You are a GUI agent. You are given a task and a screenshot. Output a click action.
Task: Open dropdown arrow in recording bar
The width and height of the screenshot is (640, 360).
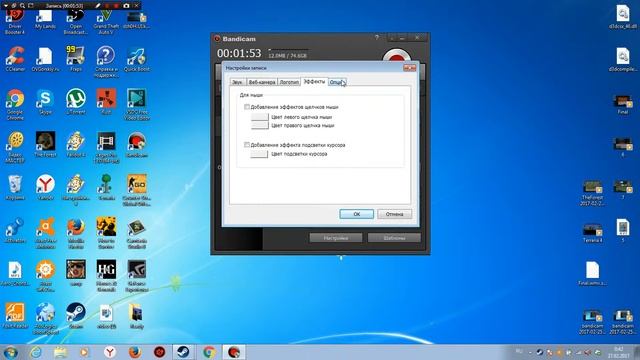click(x=6, y=6)
